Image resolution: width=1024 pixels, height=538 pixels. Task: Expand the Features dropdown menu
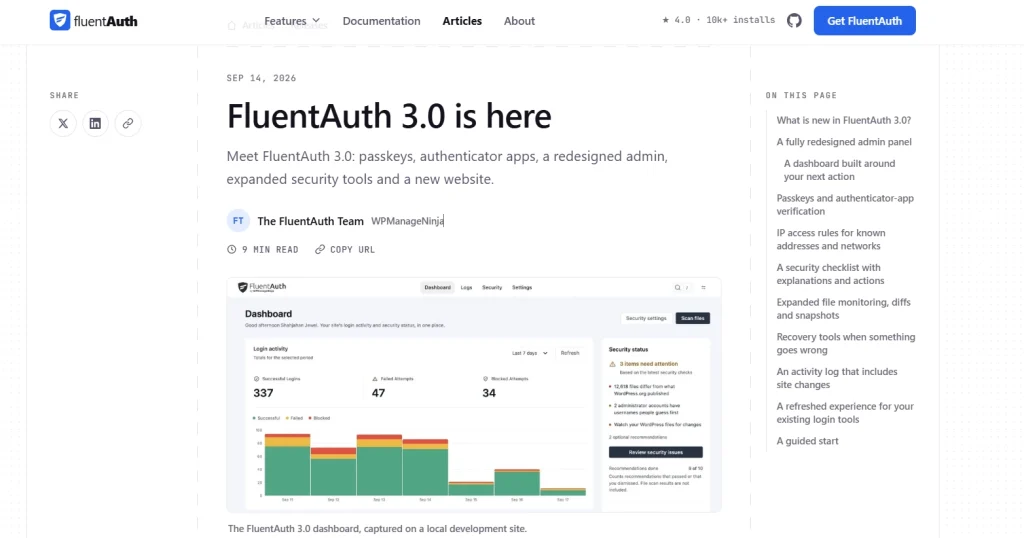click(x=292, y=21)
